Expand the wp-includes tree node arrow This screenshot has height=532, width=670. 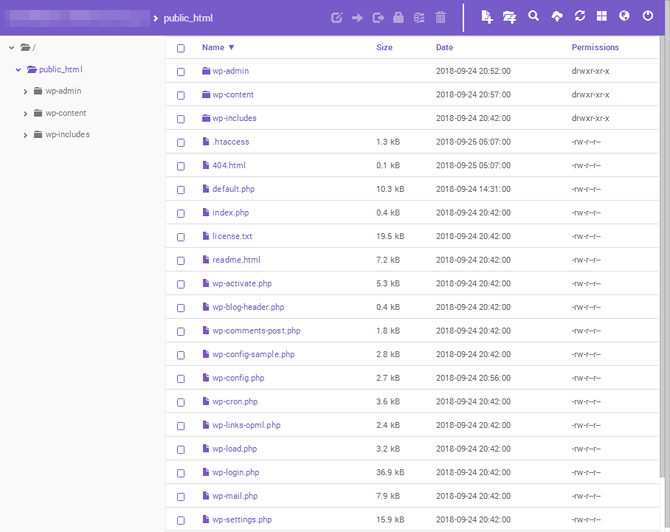click(x=25, y=135)
